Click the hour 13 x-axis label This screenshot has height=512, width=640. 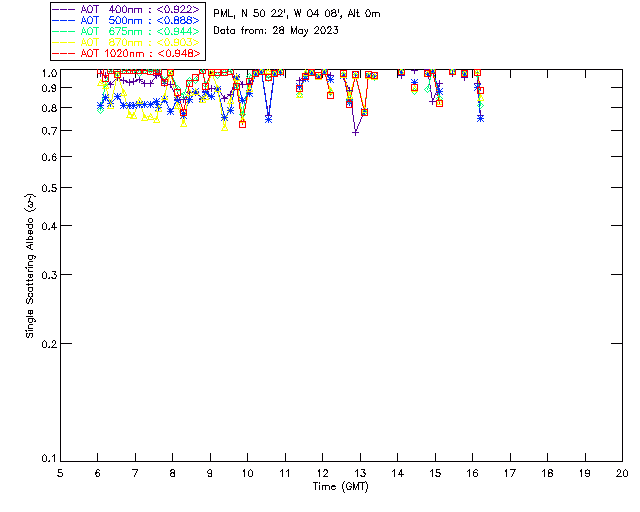360,473
